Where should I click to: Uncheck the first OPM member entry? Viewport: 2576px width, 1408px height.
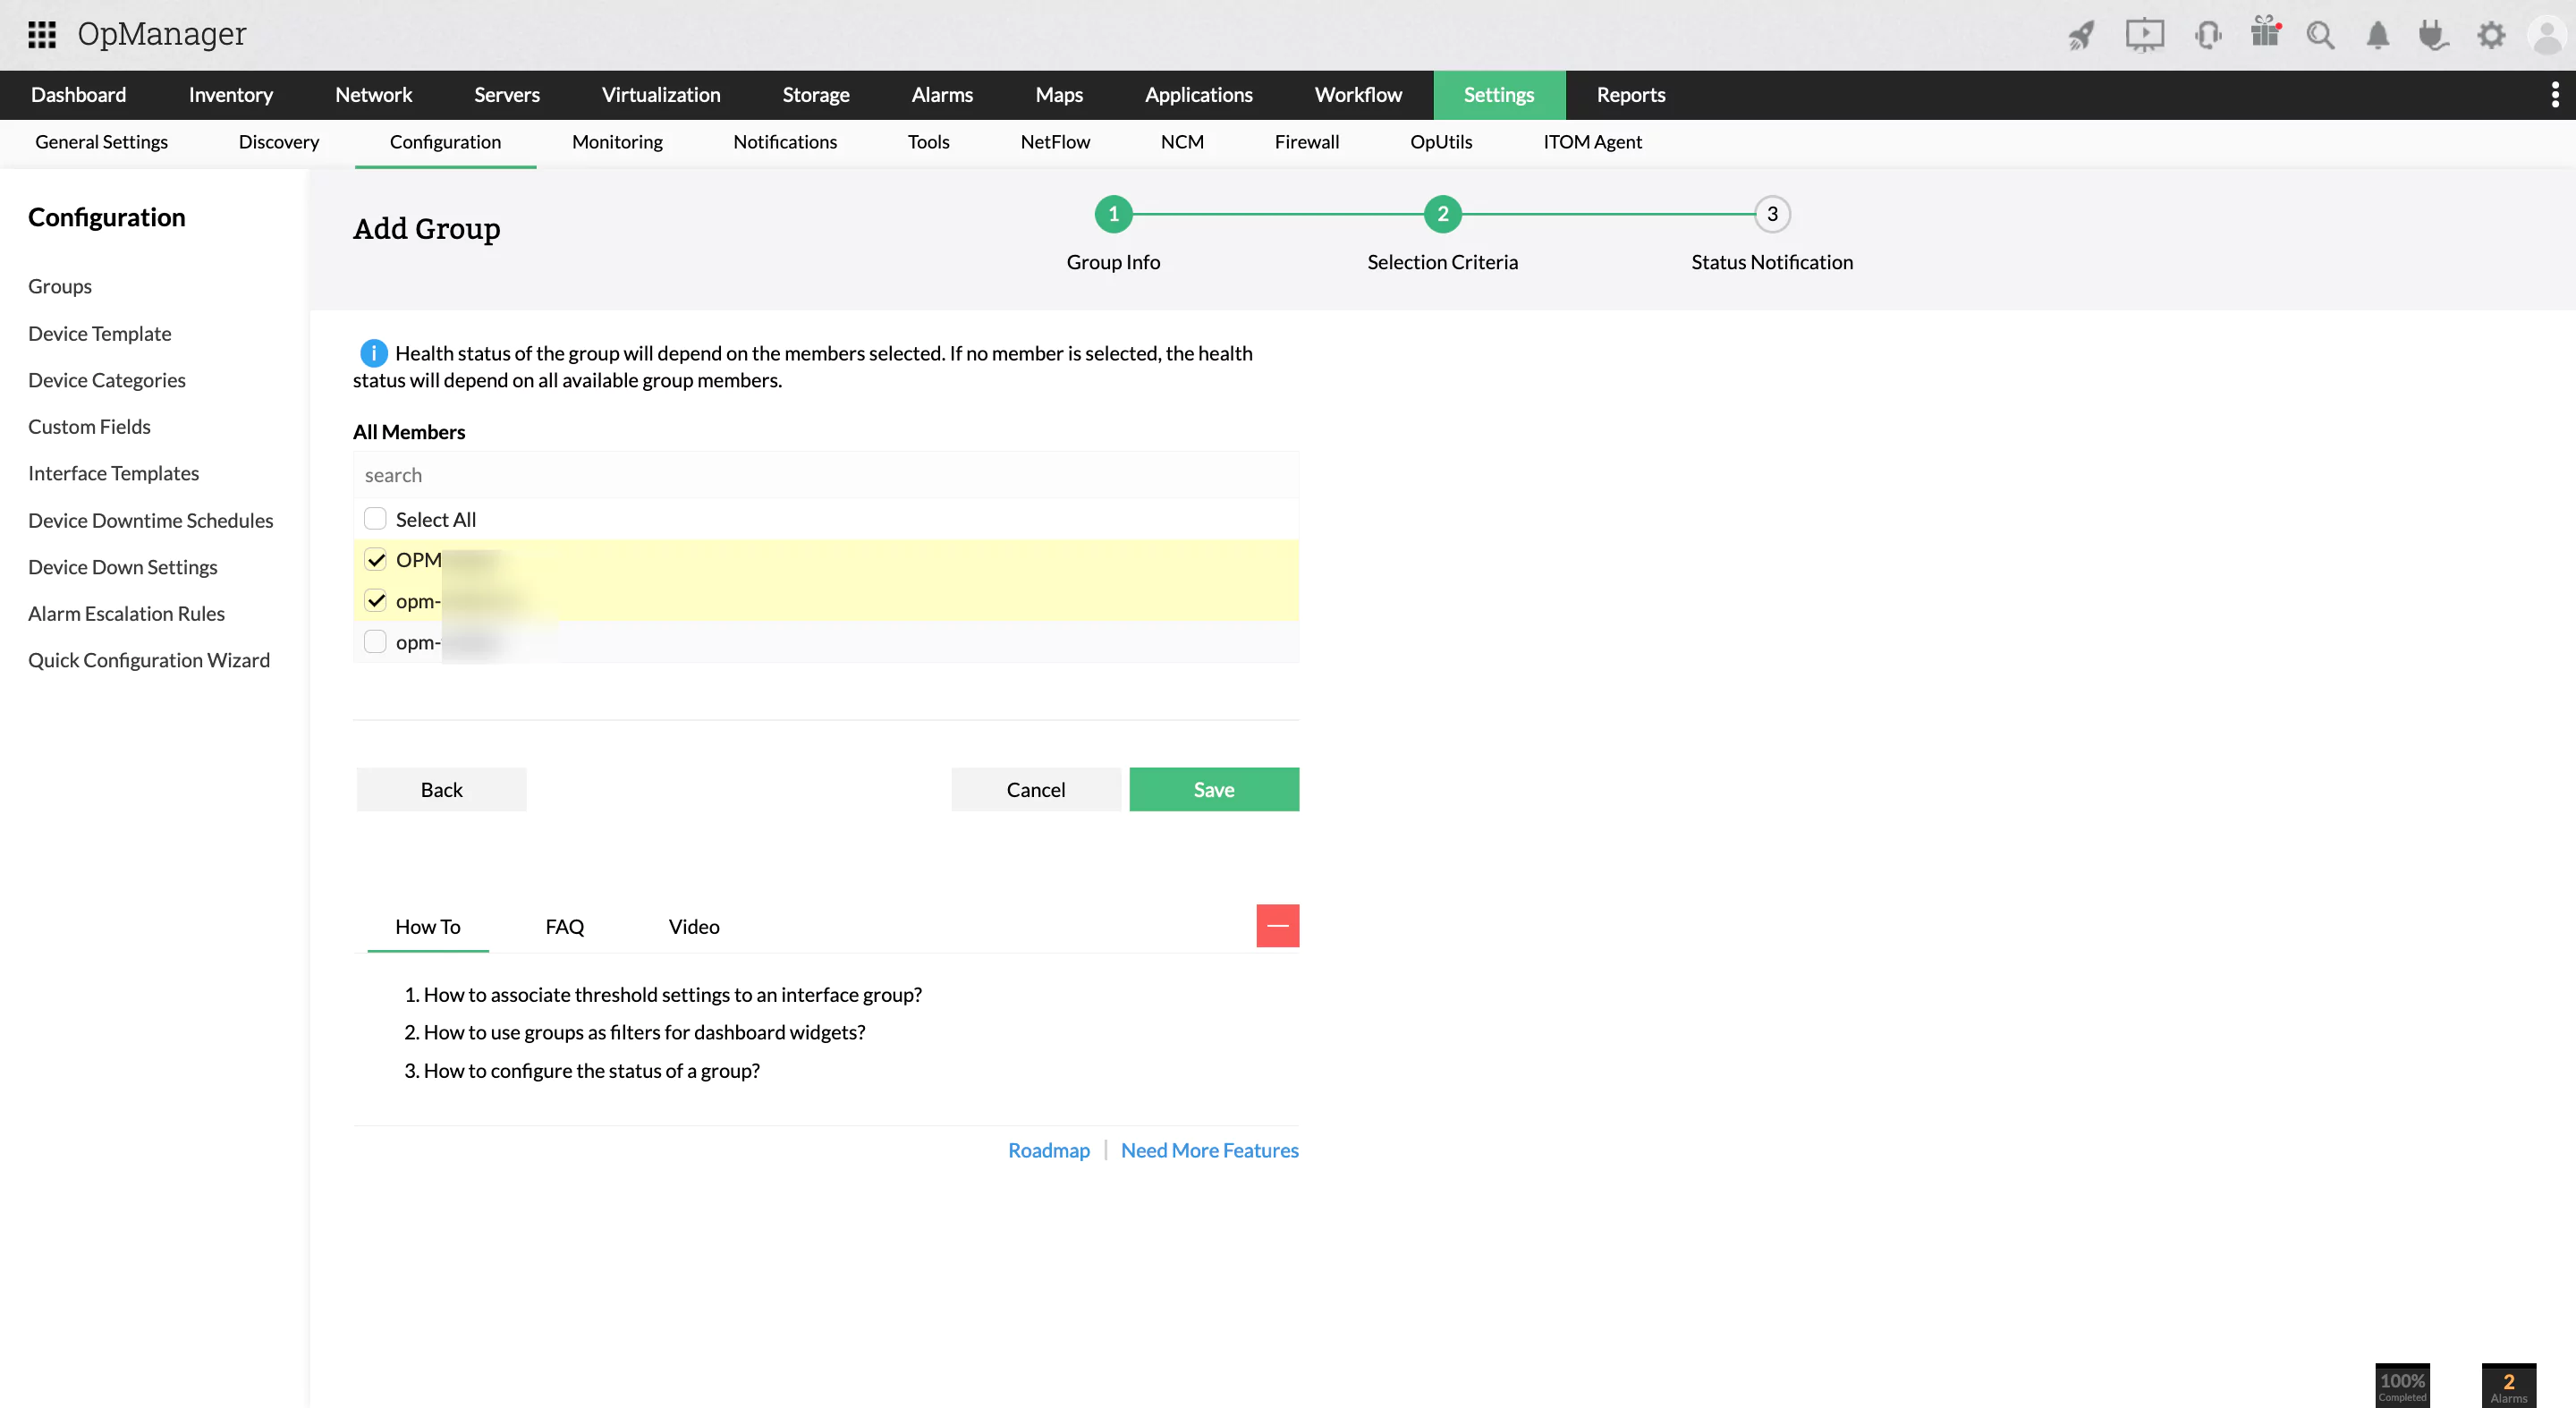[375, 559]
